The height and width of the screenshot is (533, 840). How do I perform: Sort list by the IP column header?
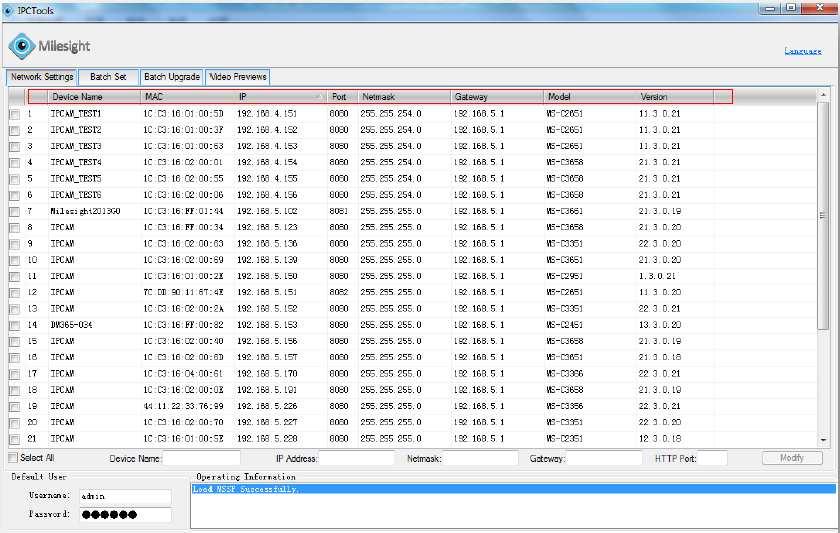click(281, 97)
